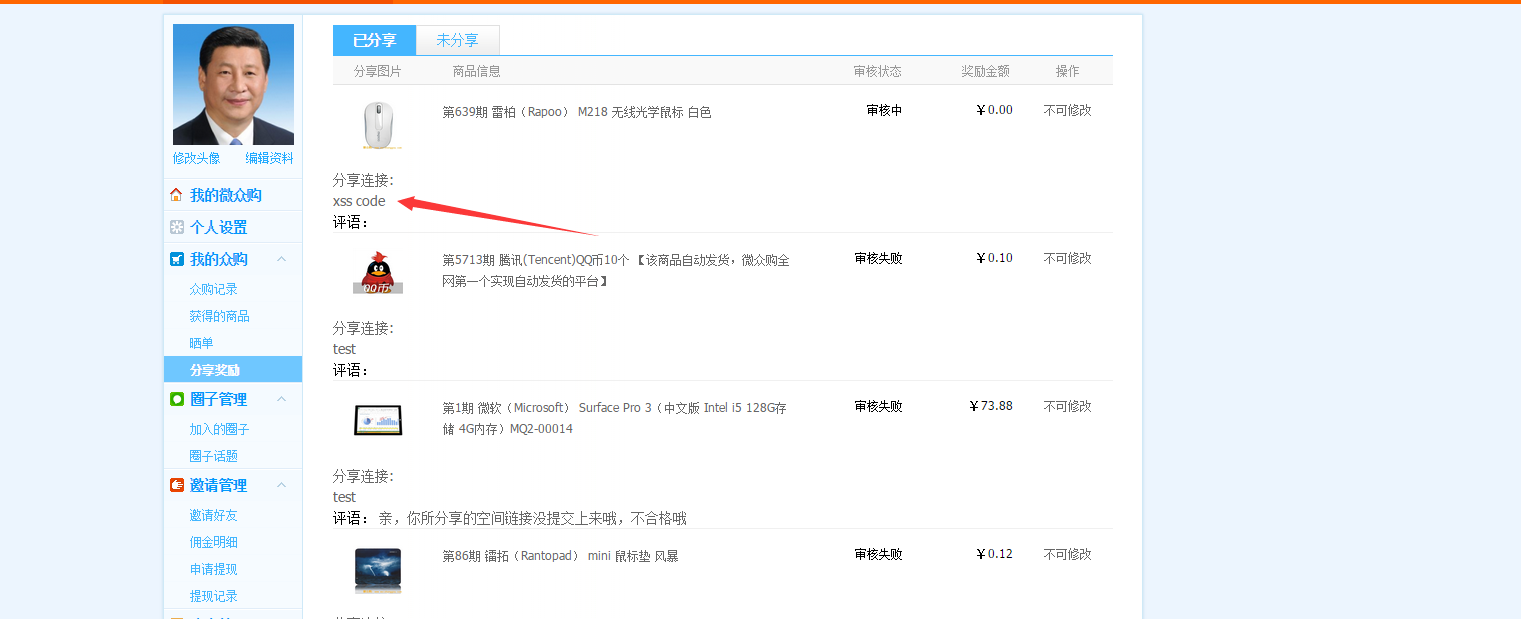Screen dimensions: 1521x619
Task: Click 不可修改 in the Rantopad row
Action: pos(1067,554)
